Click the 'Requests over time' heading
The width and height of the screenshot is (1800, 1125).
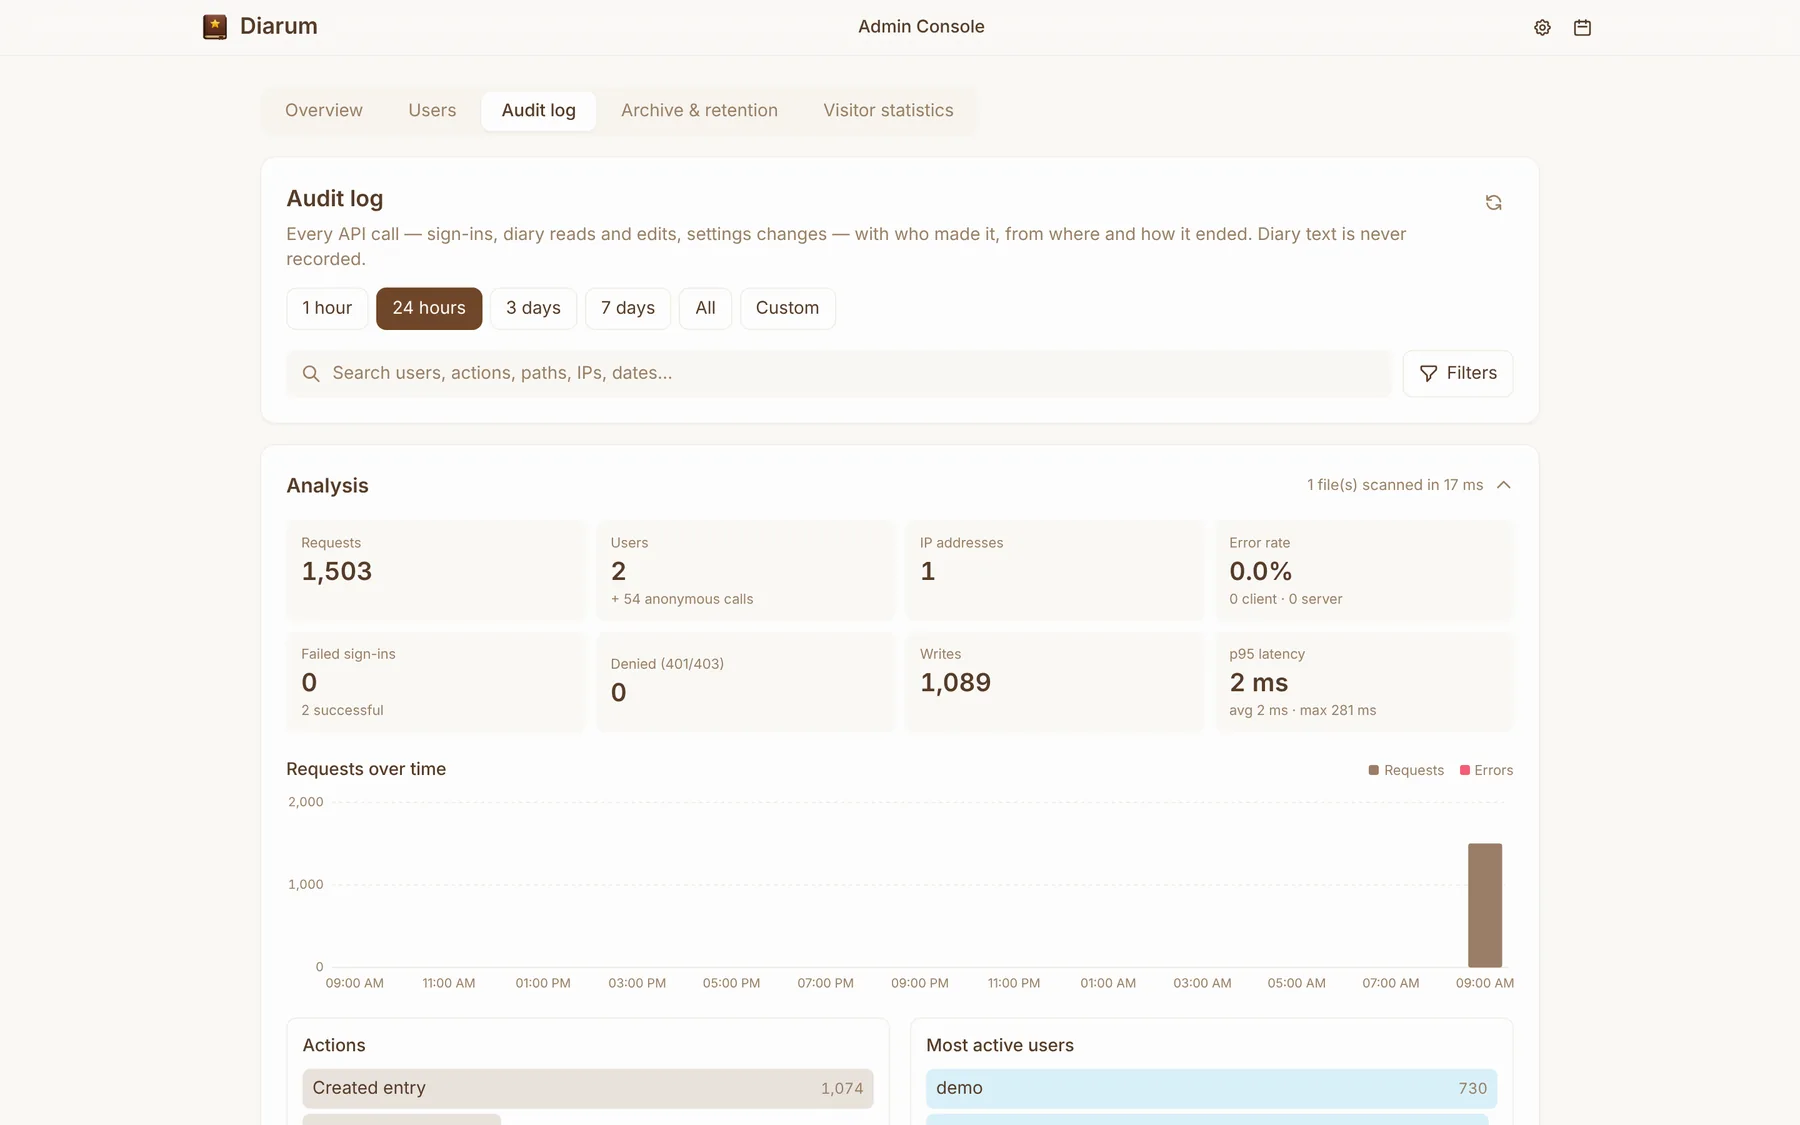click(x=366, y=769)
